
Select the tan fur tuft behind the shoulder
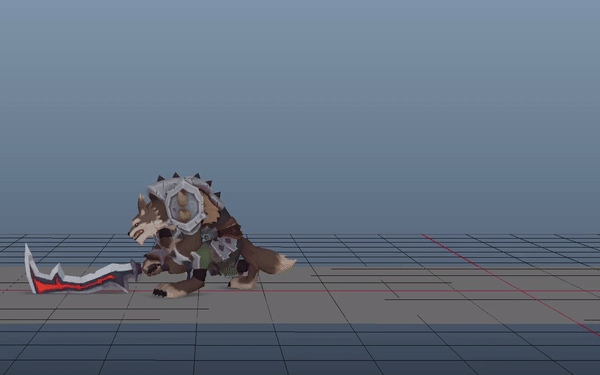click(212, 209)
